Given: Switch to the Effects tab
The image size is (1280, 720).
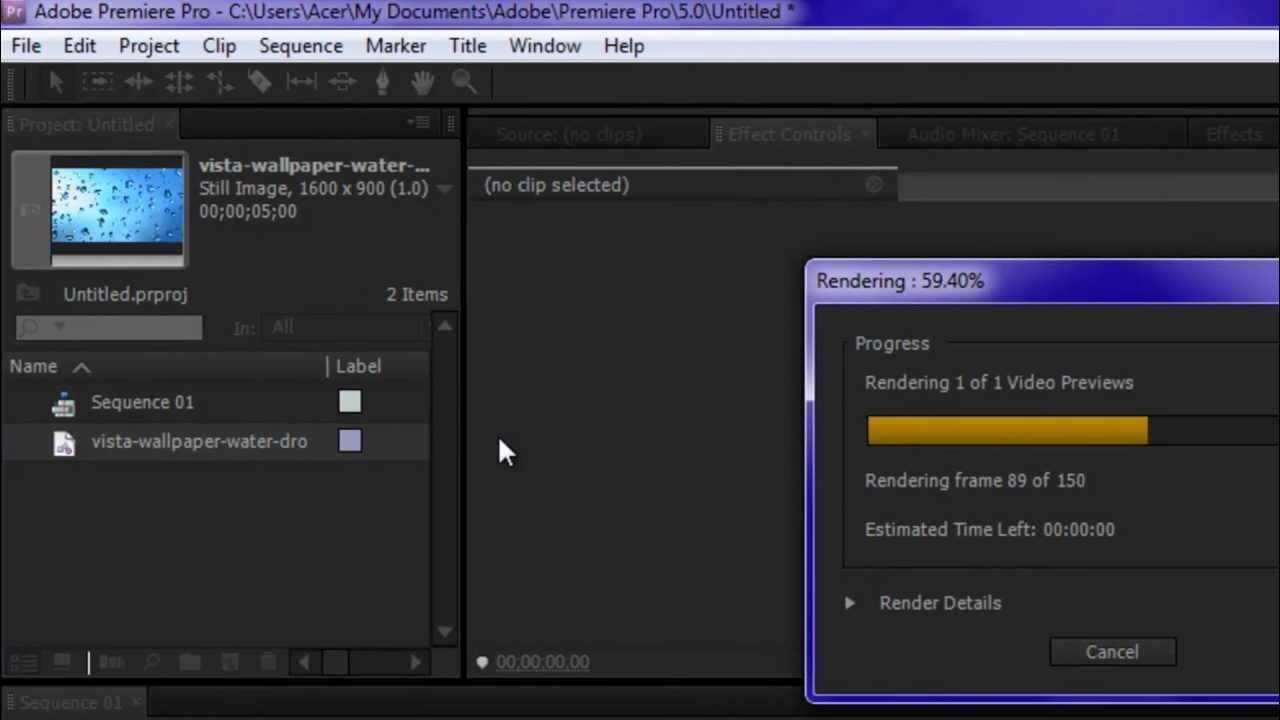Looking at the screenshot, I should click(1234, 135).
